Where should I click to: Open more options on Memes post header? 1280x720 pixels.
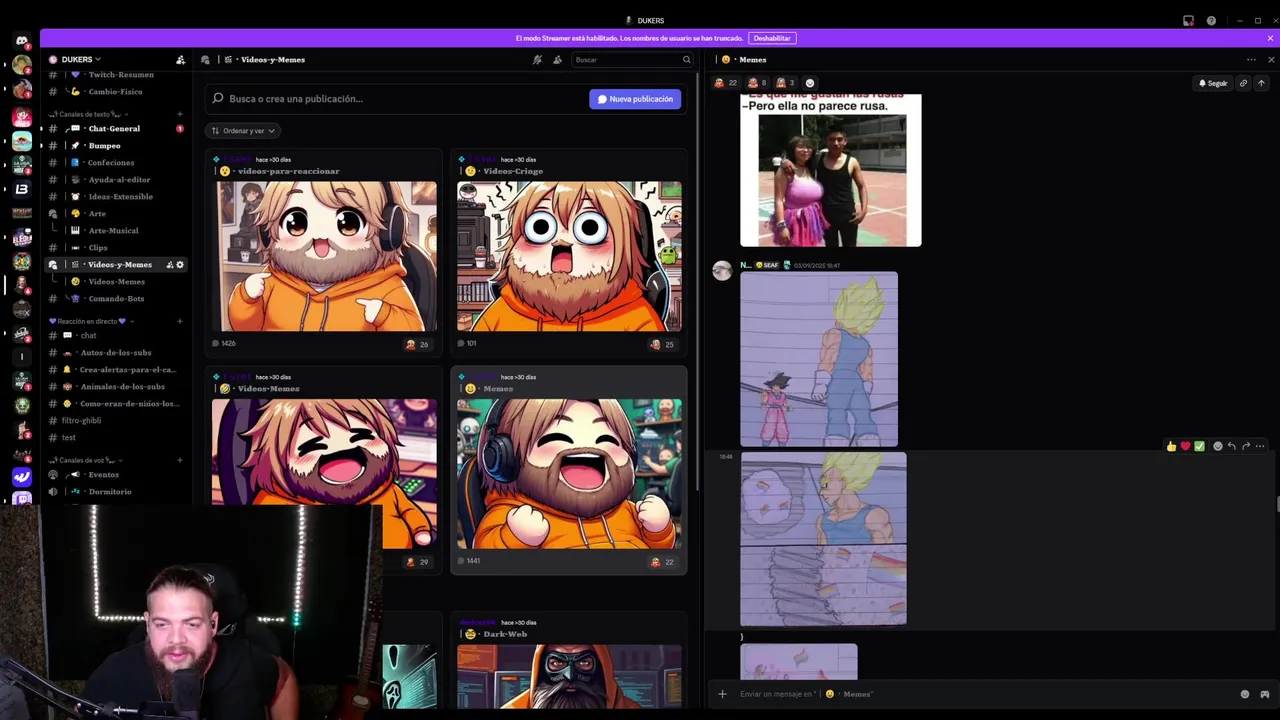pos(1251,60)
